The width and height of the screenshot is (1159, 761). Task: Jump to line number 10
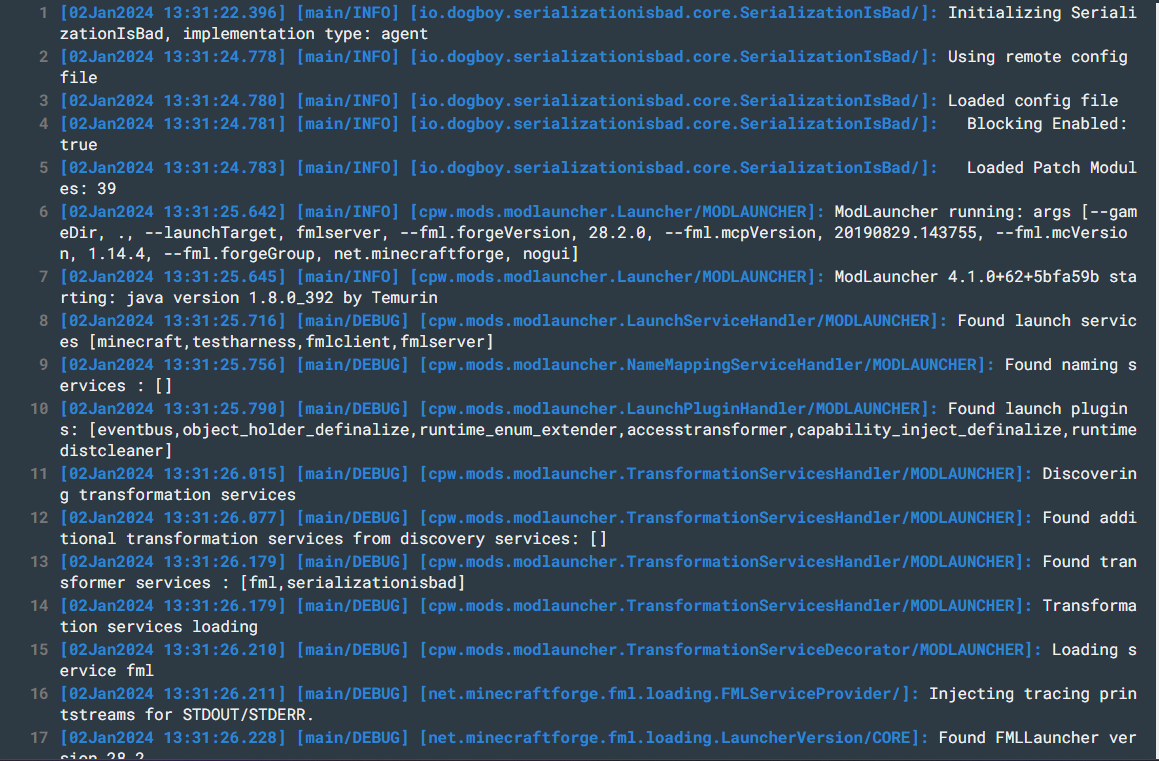tap(39, 409)
